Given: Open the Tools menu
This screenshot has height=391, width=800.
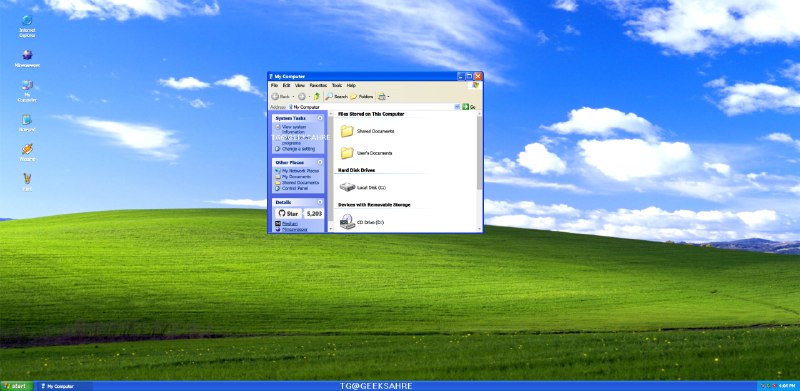Looking at the screenshot, I should point(337,85).
